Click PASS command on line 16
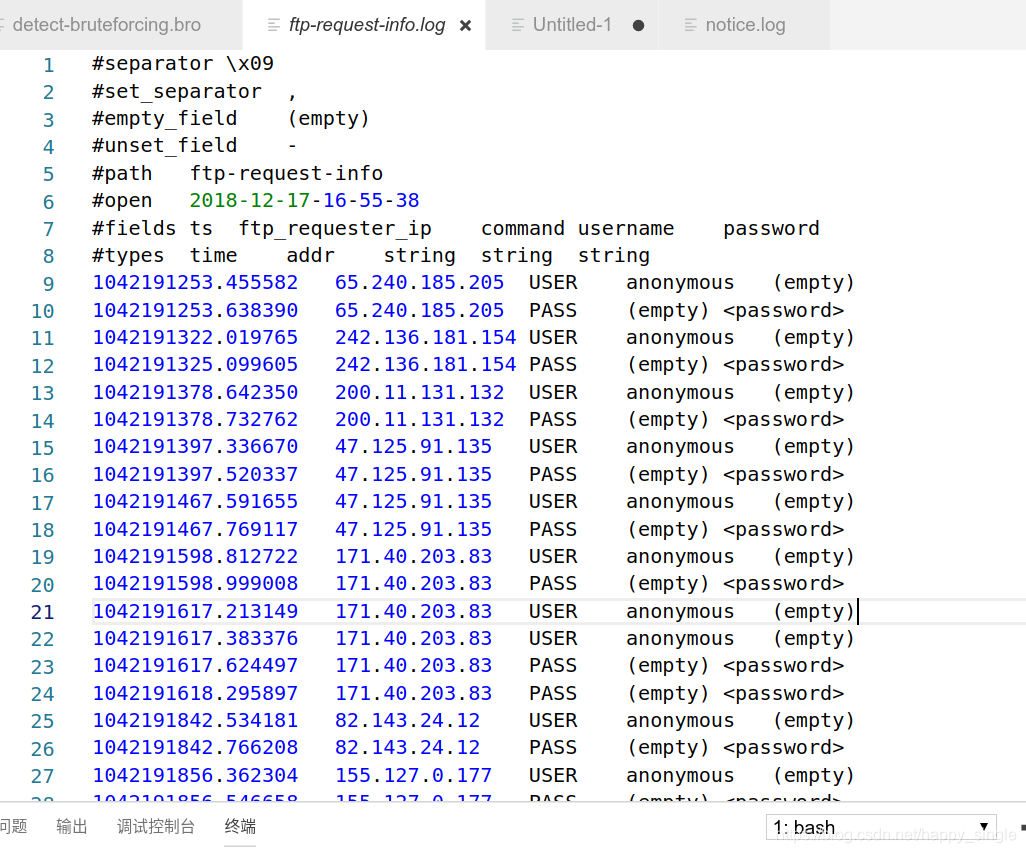1026x853 pixels. (553, 474)
